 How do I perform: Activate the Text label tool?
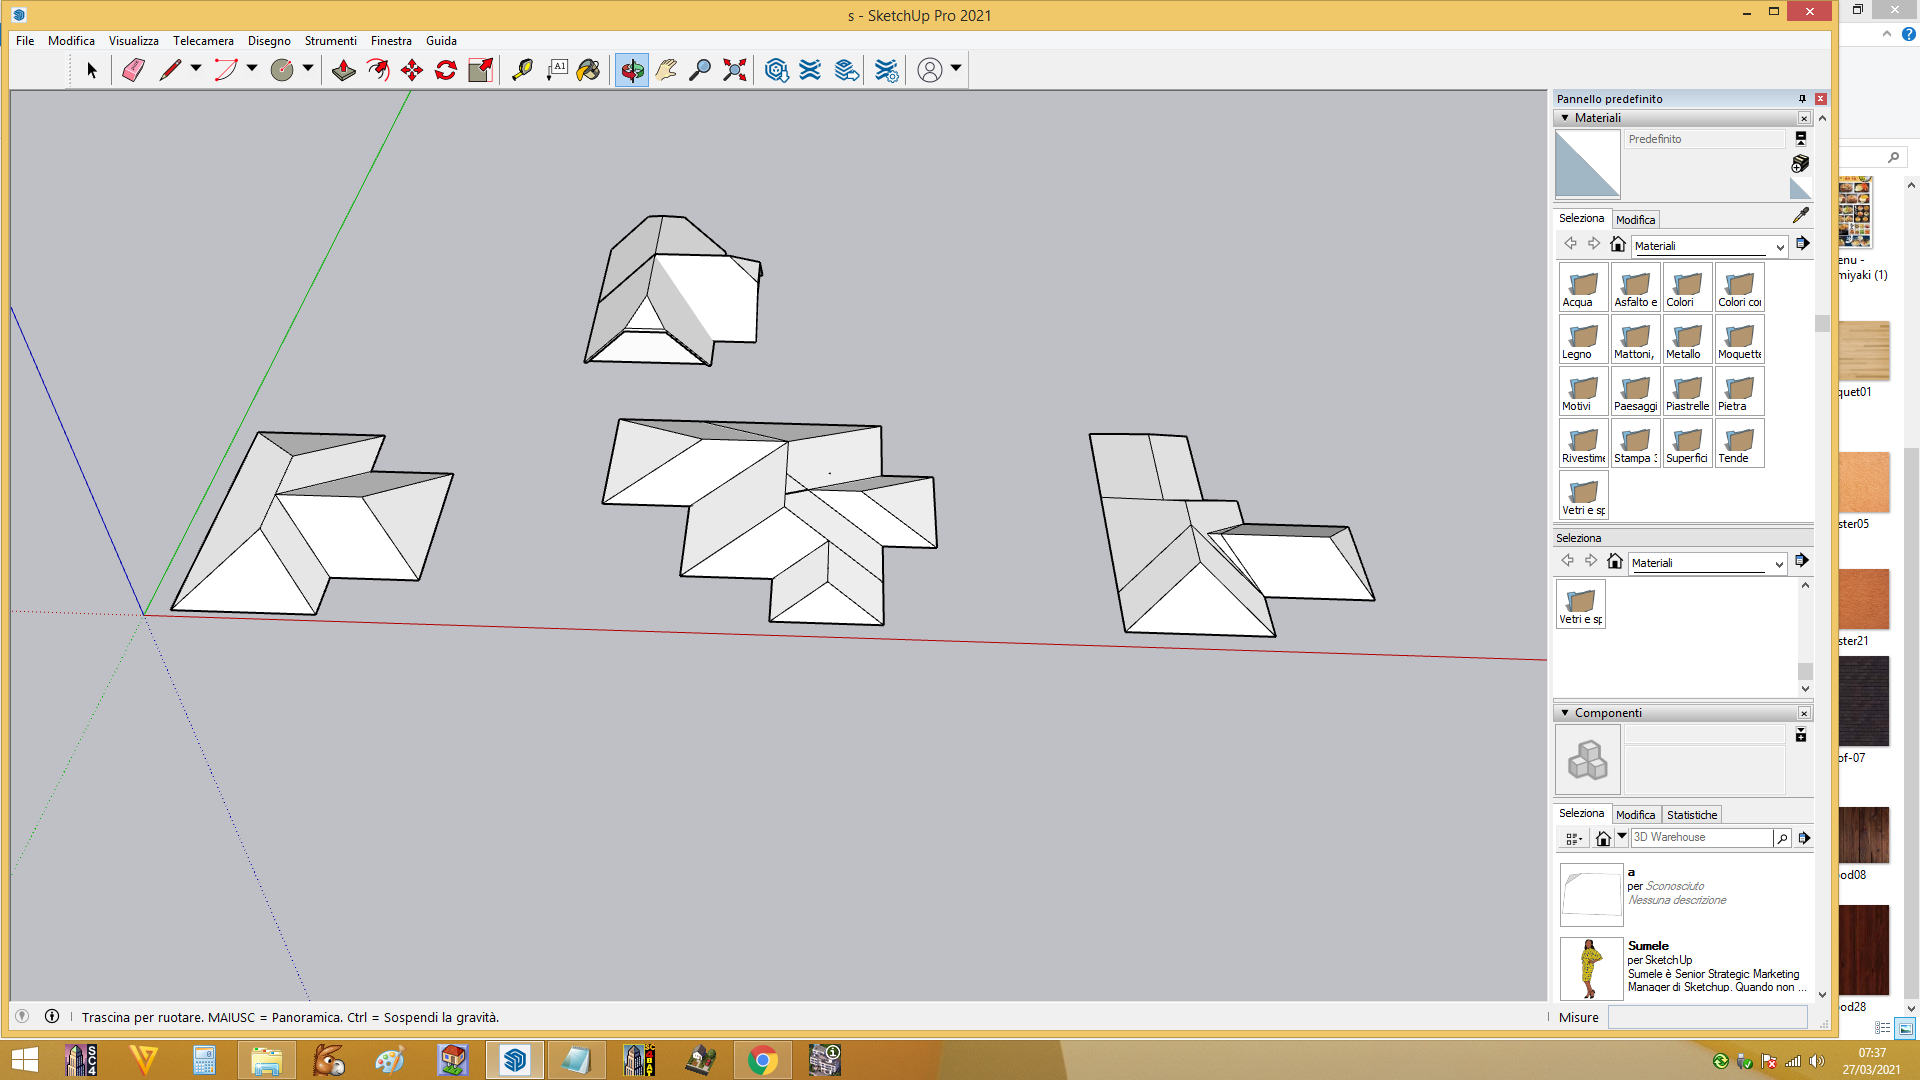tap(556, 70)
